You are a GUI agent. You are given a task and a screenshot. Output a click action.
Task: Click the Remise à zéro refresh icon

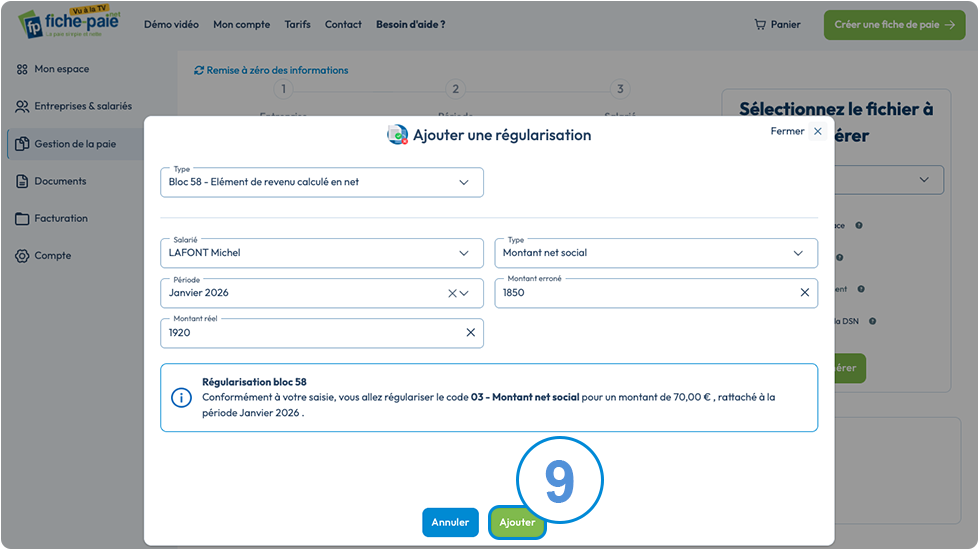pyautogui.click(x=199, y=71)
